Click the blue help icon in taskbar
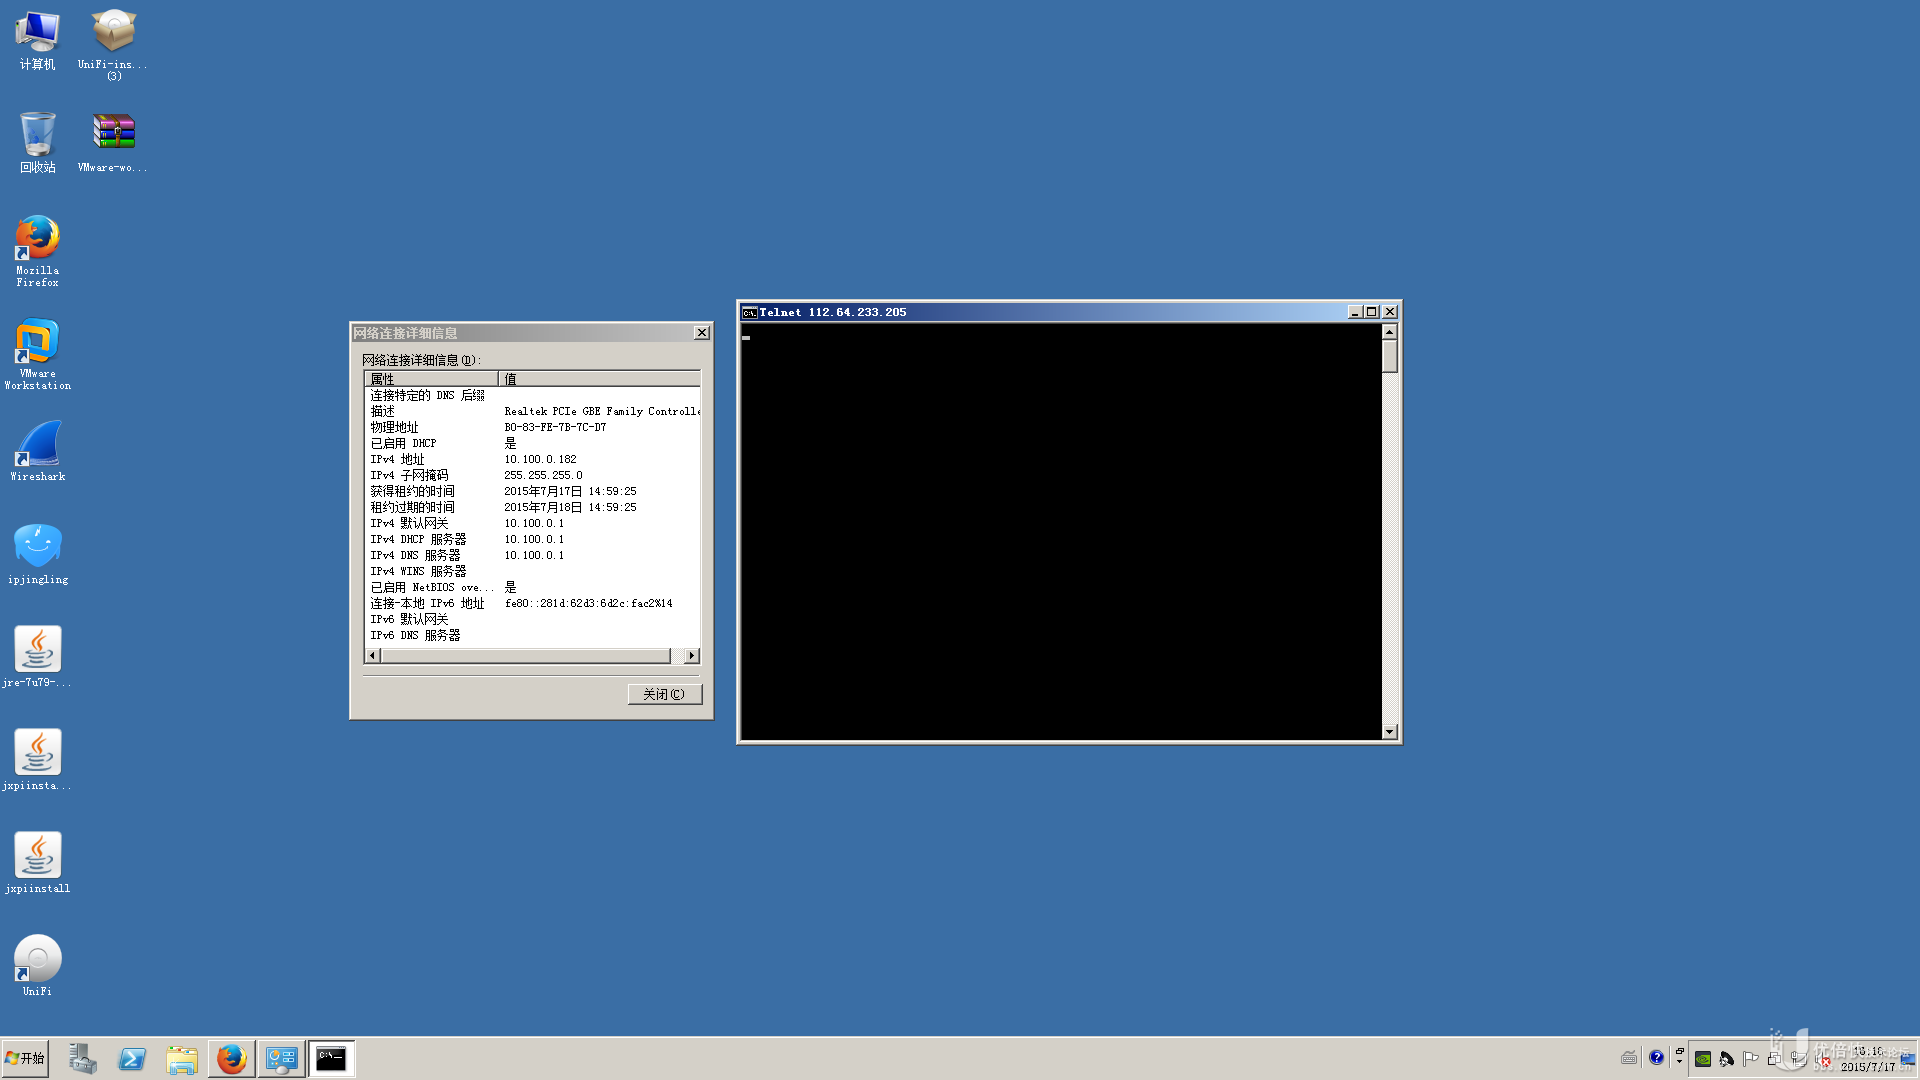This screenshot has width=1920, height=1080. (1657, 1058)
